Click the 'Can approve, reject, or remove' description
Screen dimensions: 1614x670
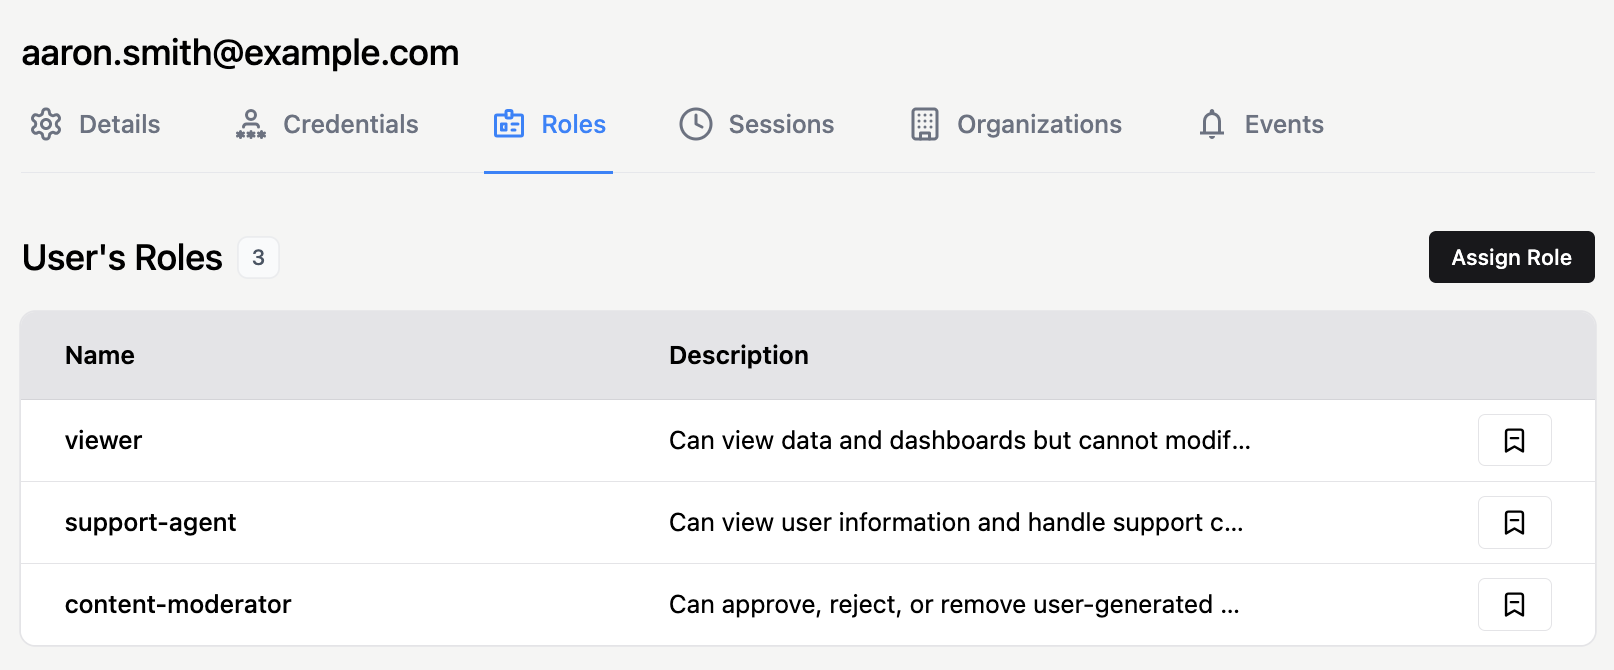click(954, 604)
